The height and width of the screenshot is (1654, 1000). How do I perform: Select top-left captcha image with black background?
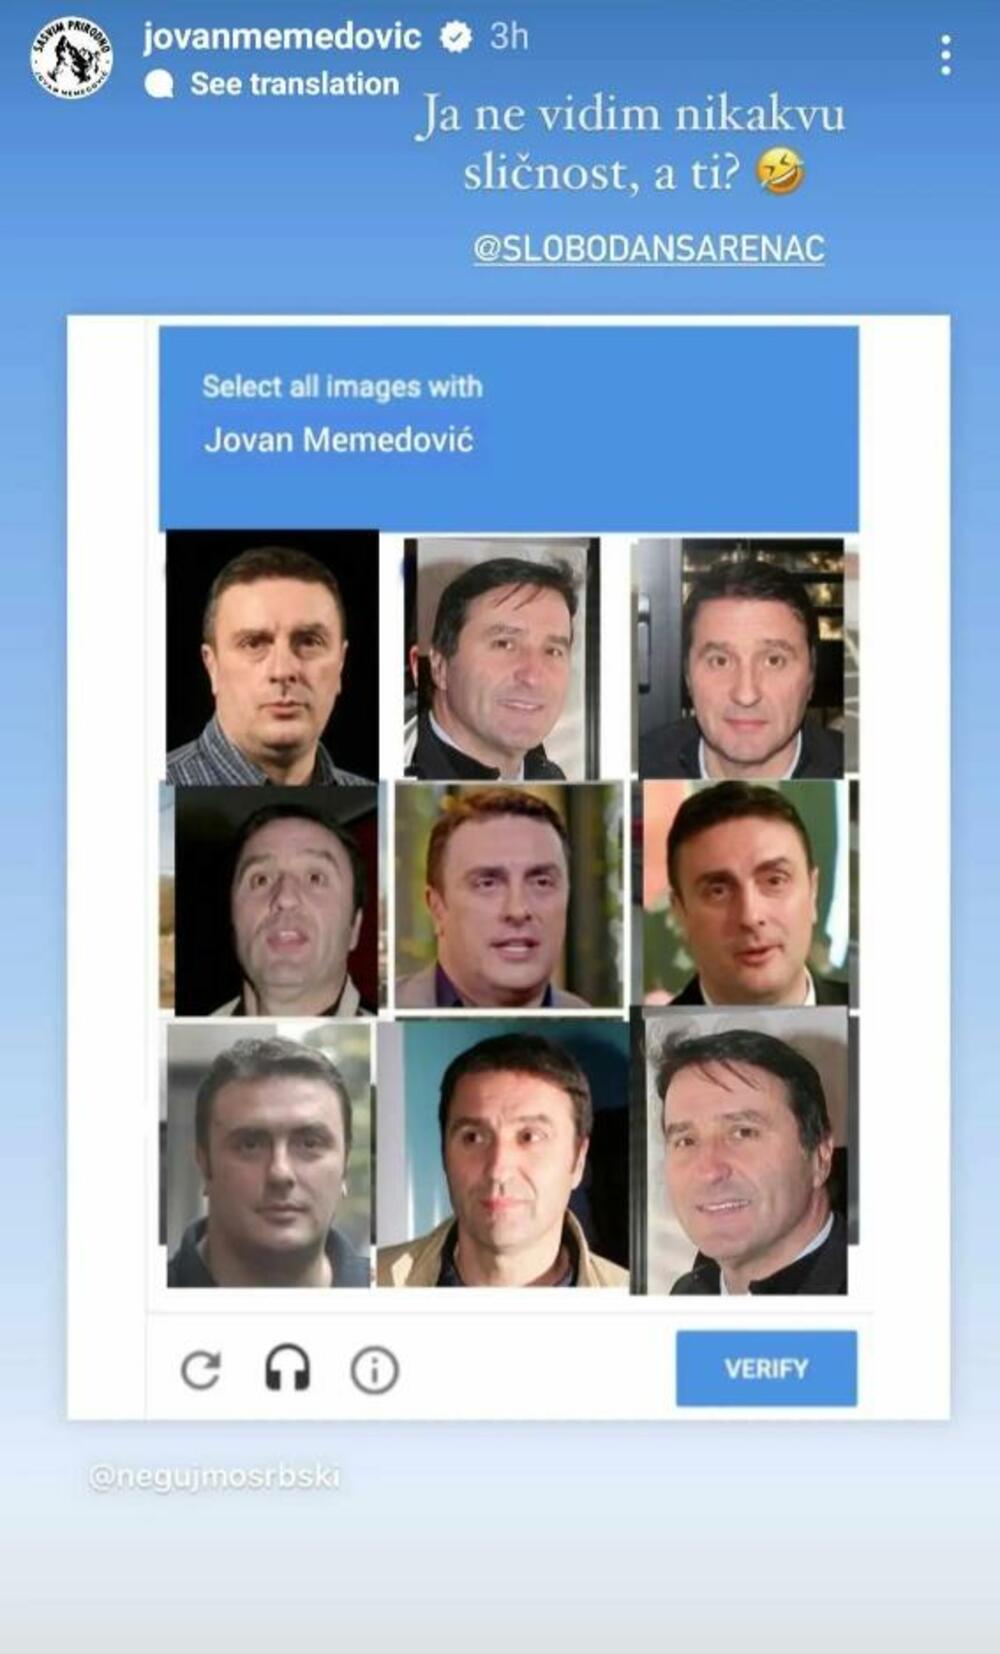click(x=272, y=657)
